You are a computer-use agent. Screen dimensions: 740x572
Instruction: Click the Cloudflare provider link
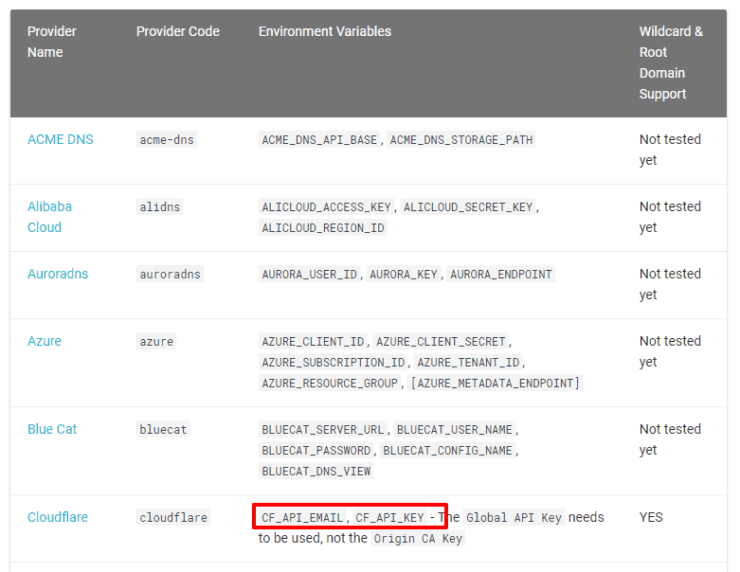(x=57, y=517)
